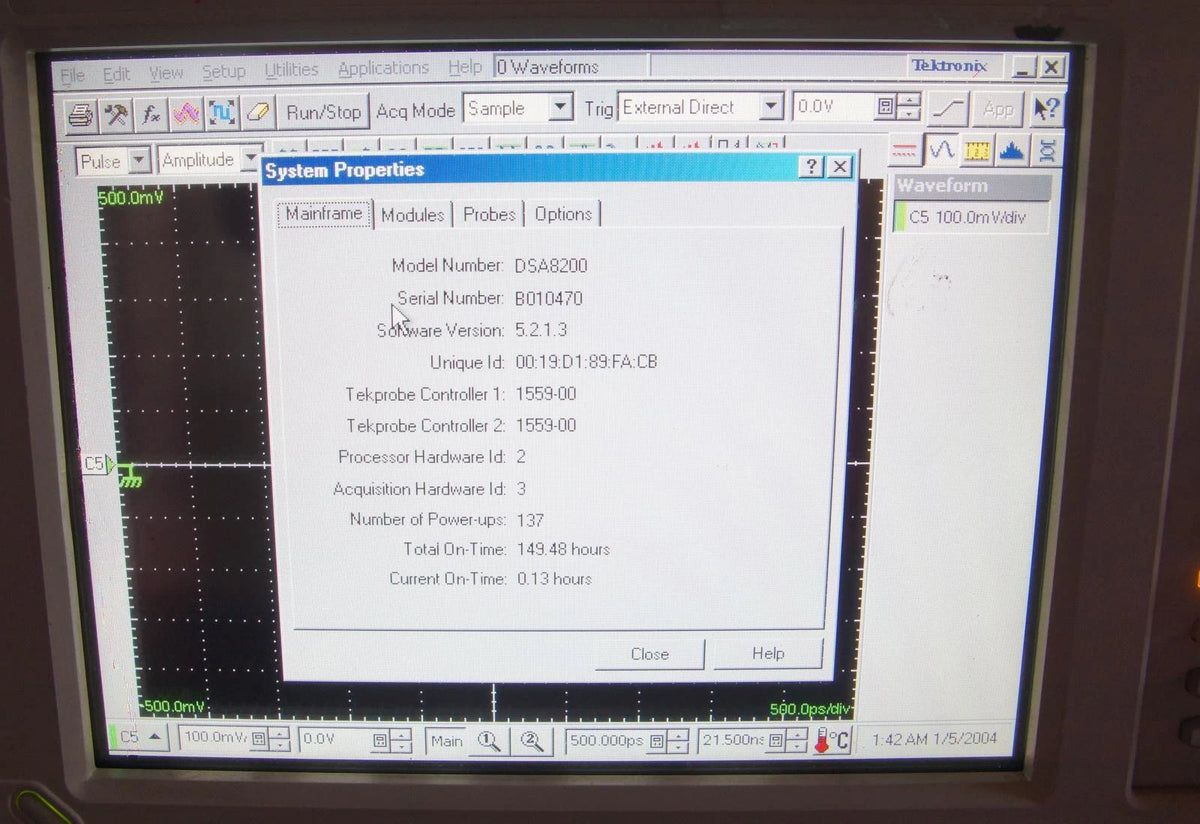Click the App button in the toolbar

(998, 108)
